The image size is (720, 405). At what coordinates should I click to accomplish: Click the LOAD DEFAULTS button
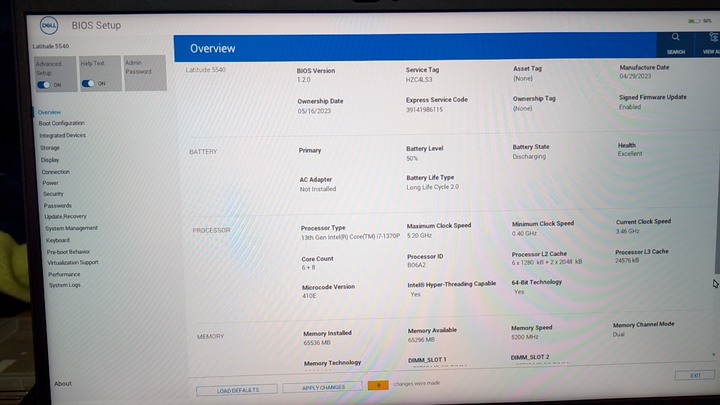[237, 390]
